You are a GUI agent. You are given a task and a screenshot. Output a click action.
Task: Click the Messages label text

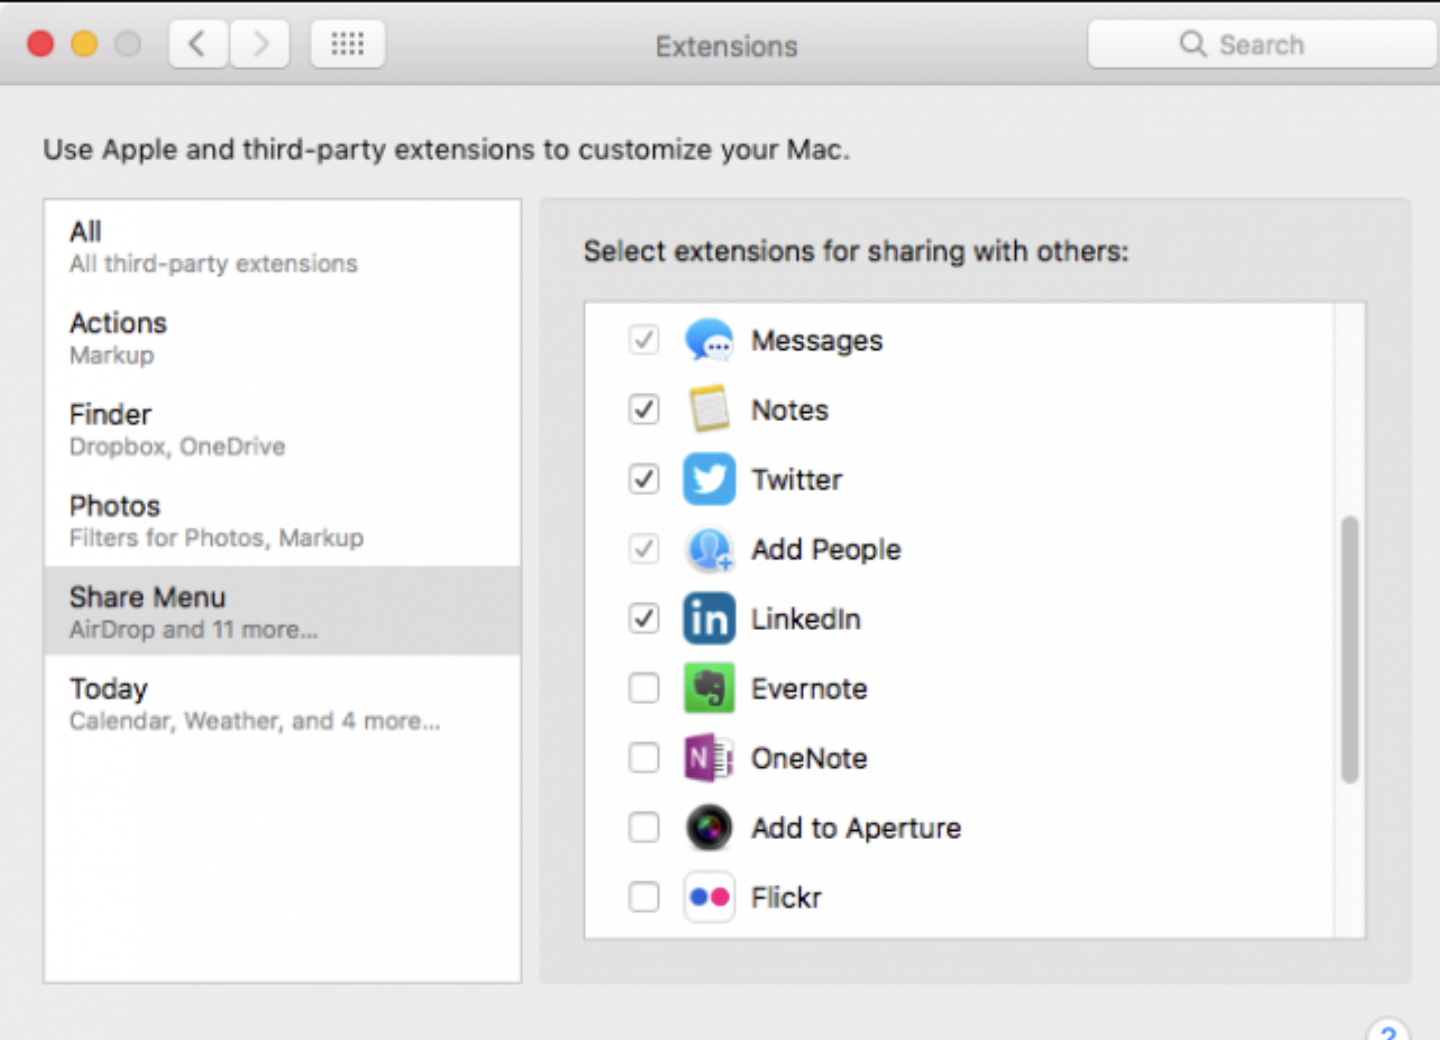(x=817, y=341)
